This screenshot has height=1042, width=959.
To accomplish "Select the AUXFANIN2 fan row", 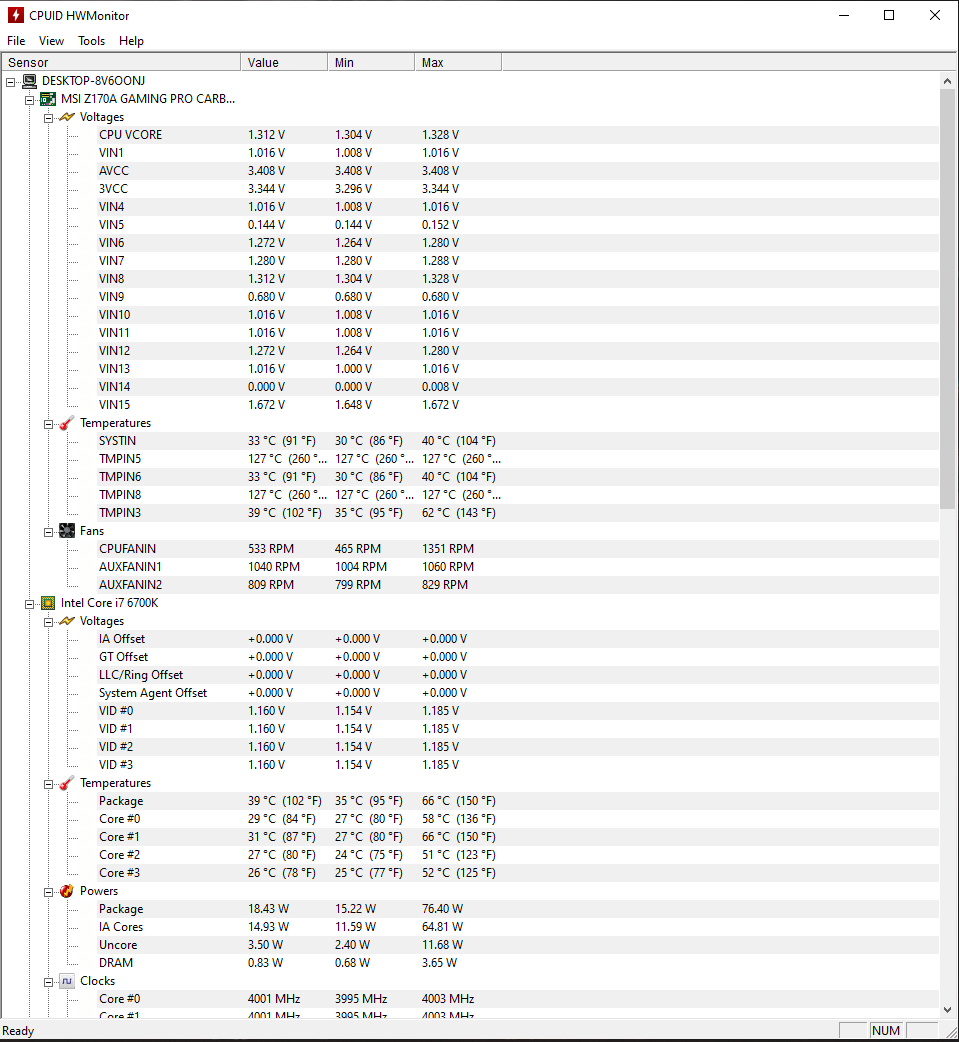I will pyautogui.click(x=518, y=585).
